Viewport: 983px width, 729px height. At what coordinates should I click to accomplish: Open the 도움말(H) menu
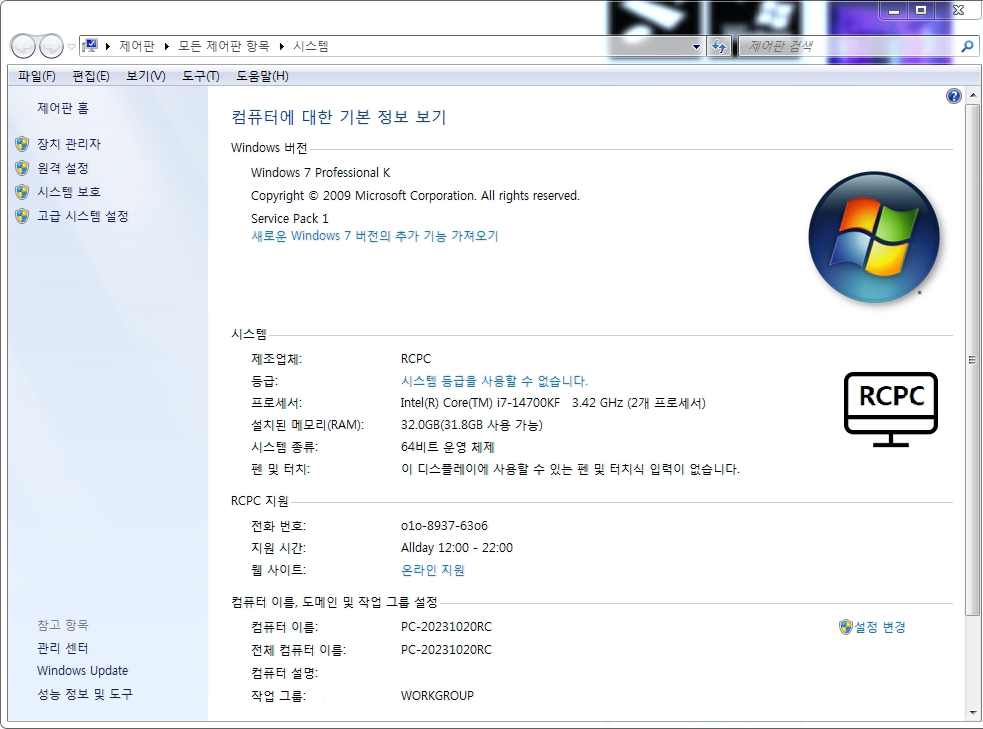click(262, 76)
